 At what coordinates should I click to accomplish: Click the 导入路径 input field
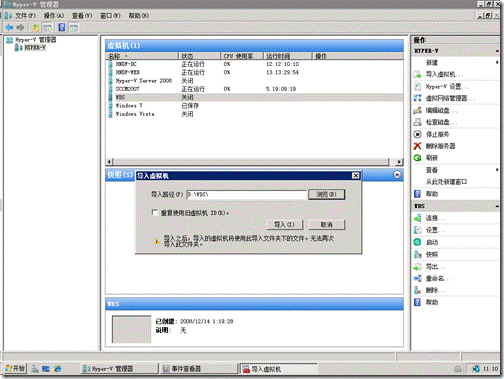(246, 194)
